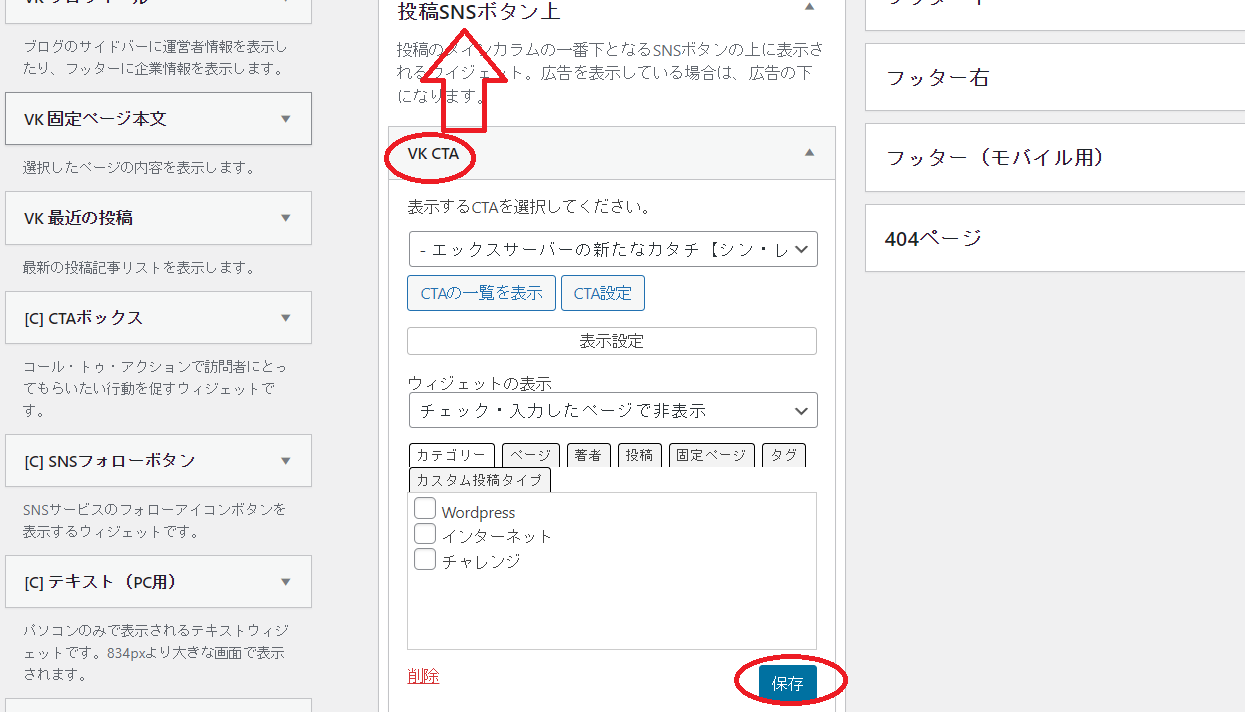1245x712 pixels.
Task: Switch to the 投稿 tab
Action: tap(639, 455)
